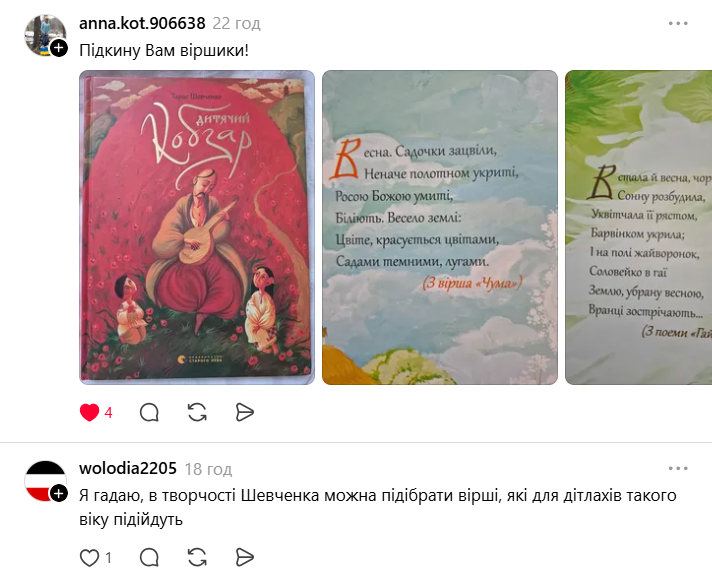Repost wolodia2205's reply
This screenshot has width=712, height=581.
point(197,558)
